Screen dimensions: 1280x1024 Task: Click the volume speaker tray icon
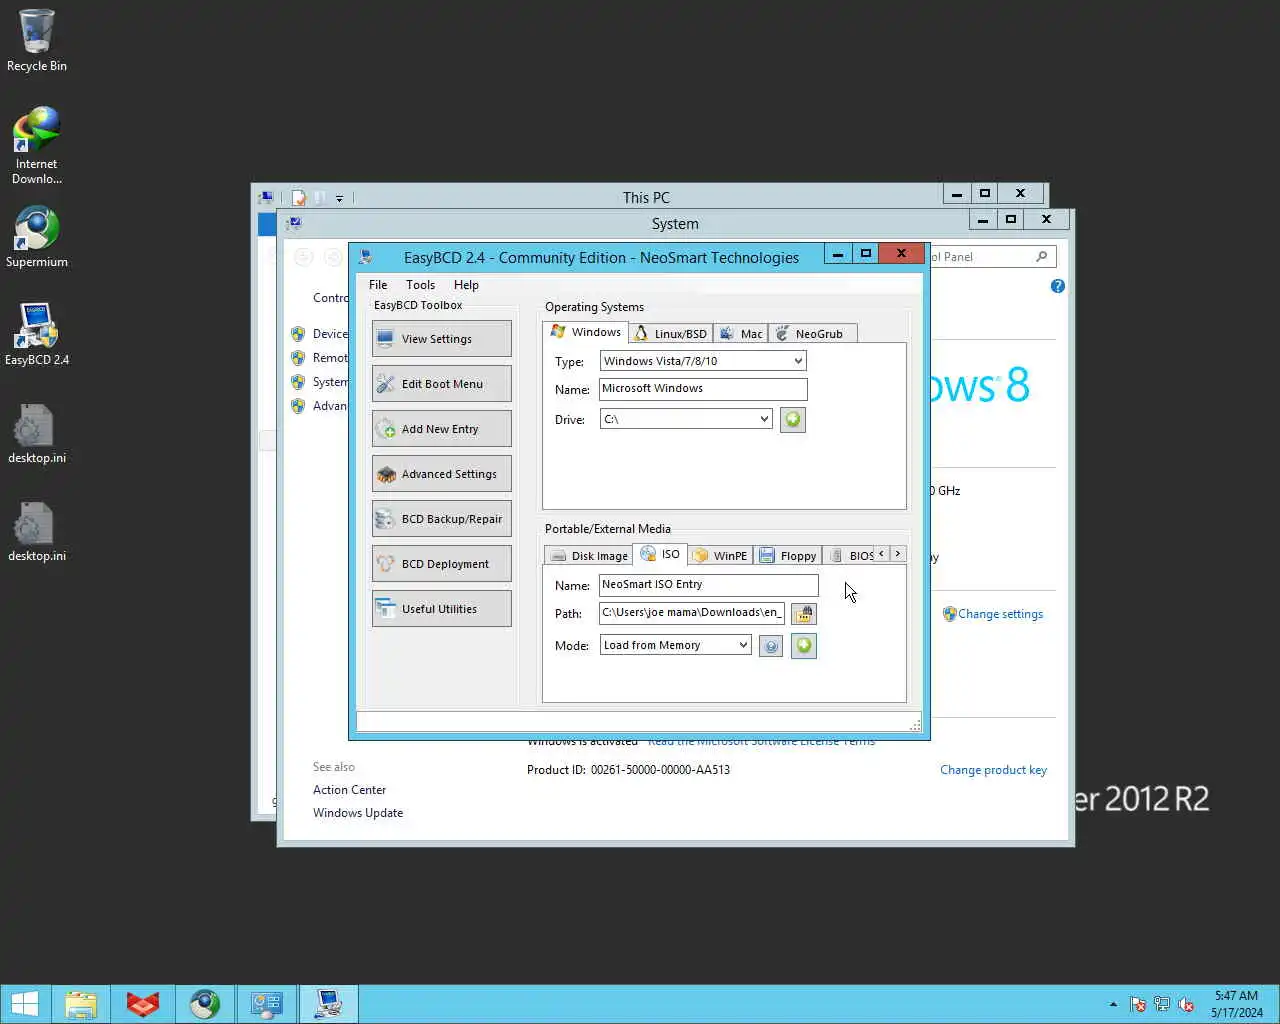pyautogui.click(x=1186, y=1004)
